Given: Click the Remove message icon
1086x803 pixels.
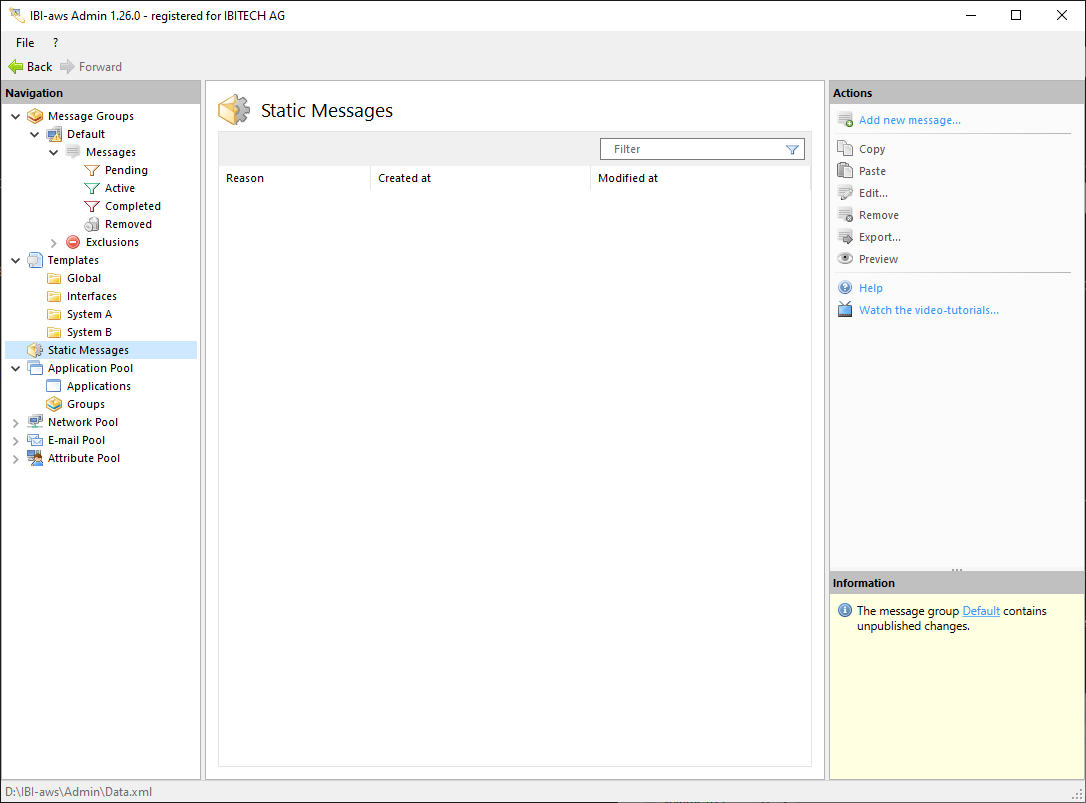Looking at the screenshot, I should click(x=845, y=215).
